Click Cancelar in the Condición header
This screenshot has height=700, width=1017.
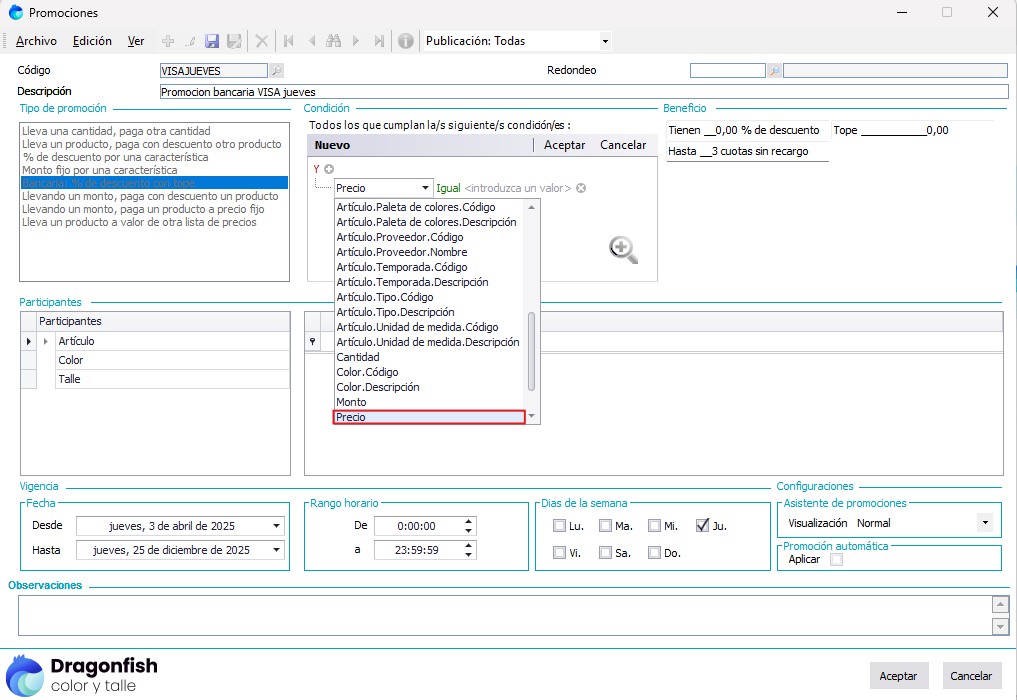click(623, 145)
